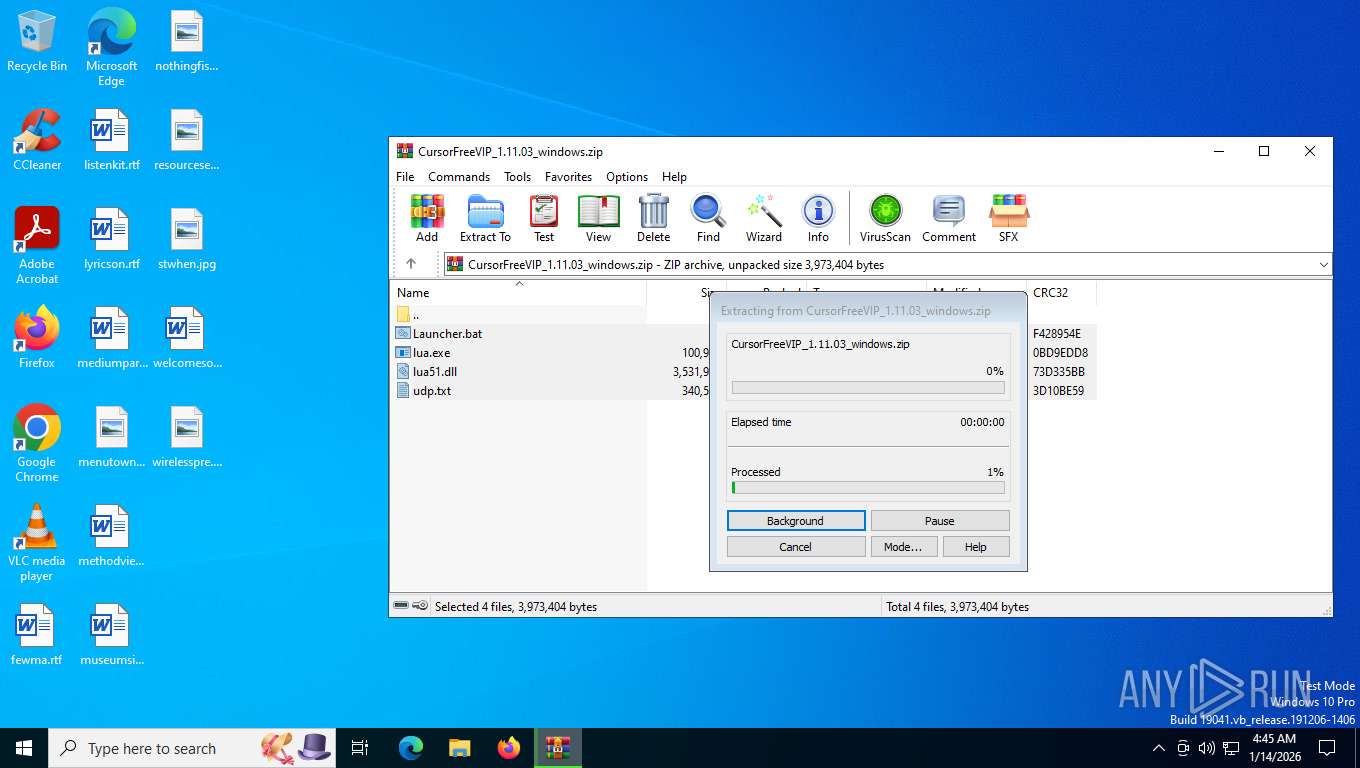Viewport: 1360px width, 768px height.
Task: Click the Find magnifier icon
Action: point(708,219)
